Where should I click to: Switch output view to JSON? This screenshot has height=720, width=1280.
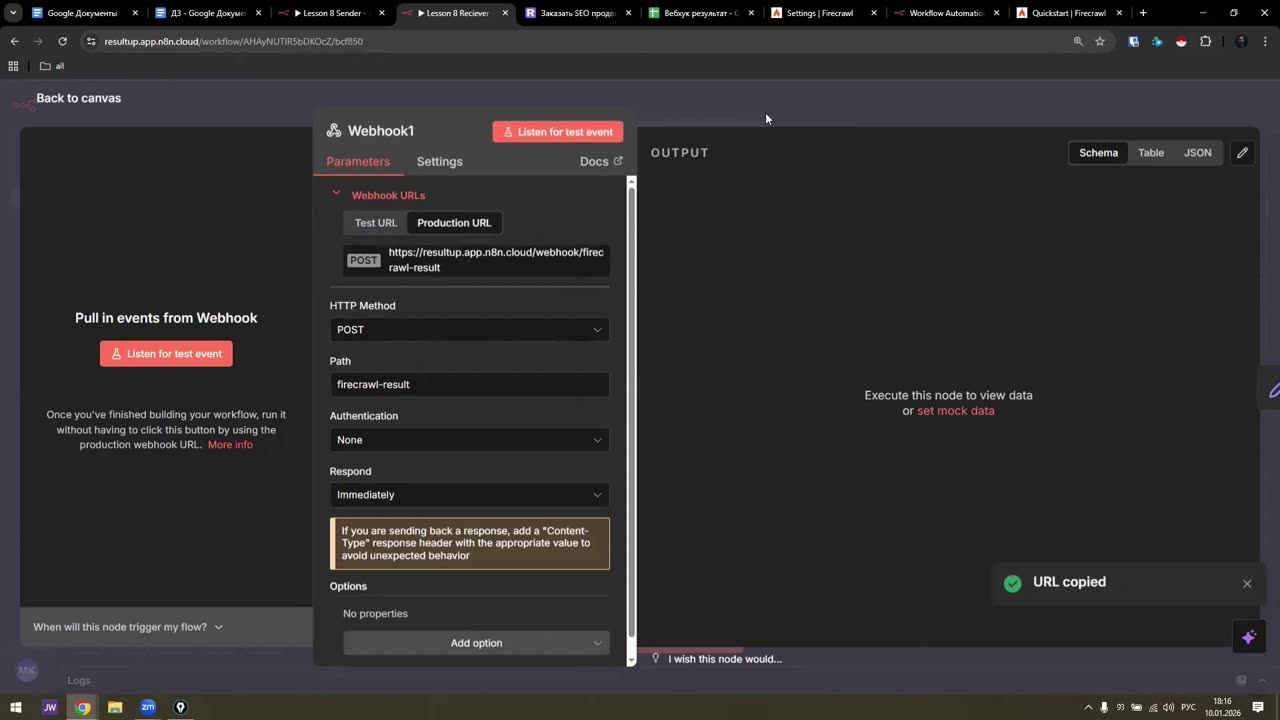pyautogui.click(x=1198, y=153)
